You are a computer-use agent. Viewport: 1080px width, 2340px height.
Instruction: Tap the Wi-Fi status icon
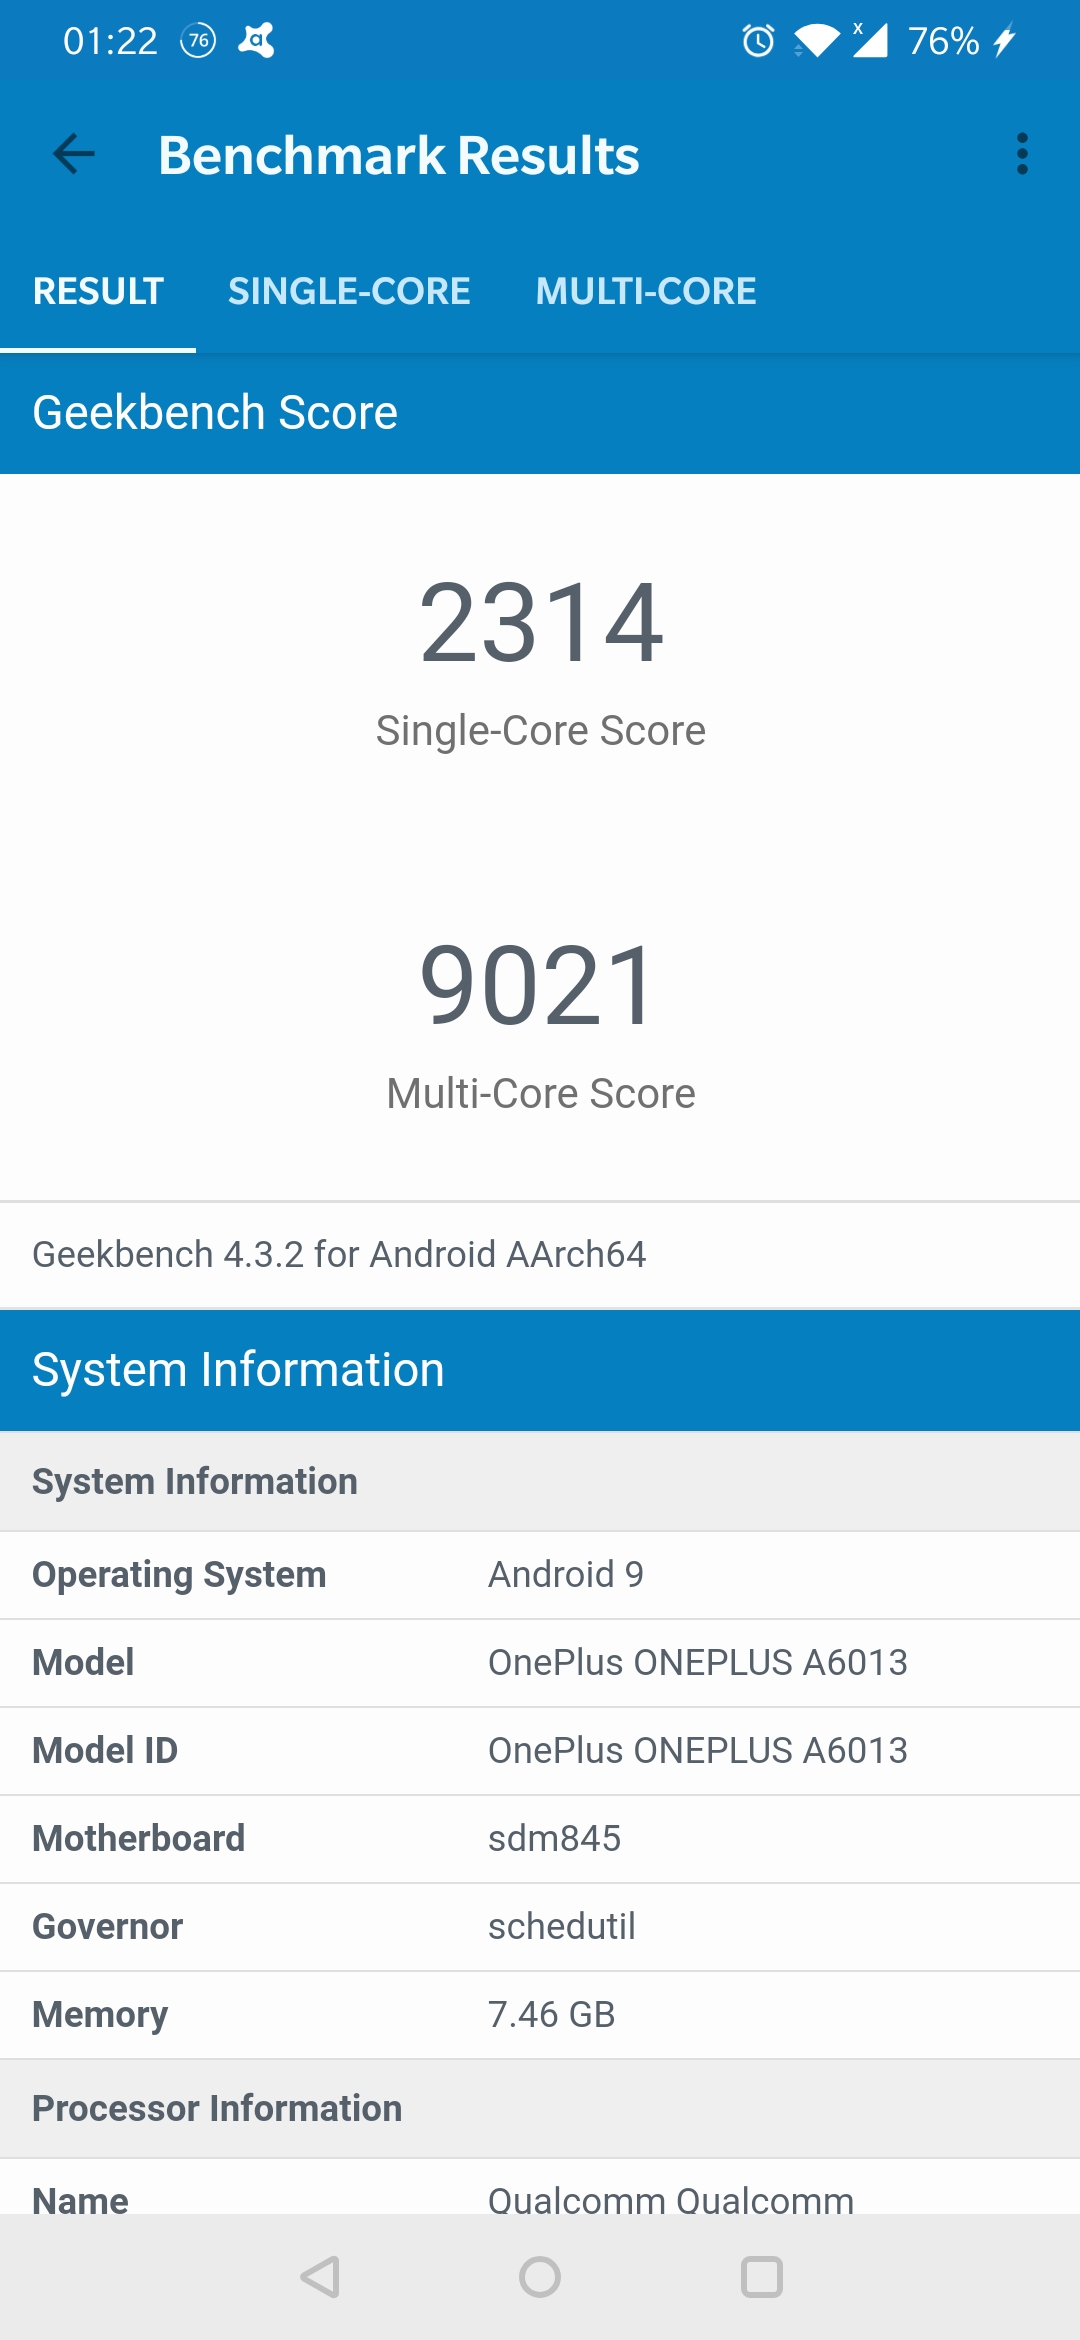point(816,41)
